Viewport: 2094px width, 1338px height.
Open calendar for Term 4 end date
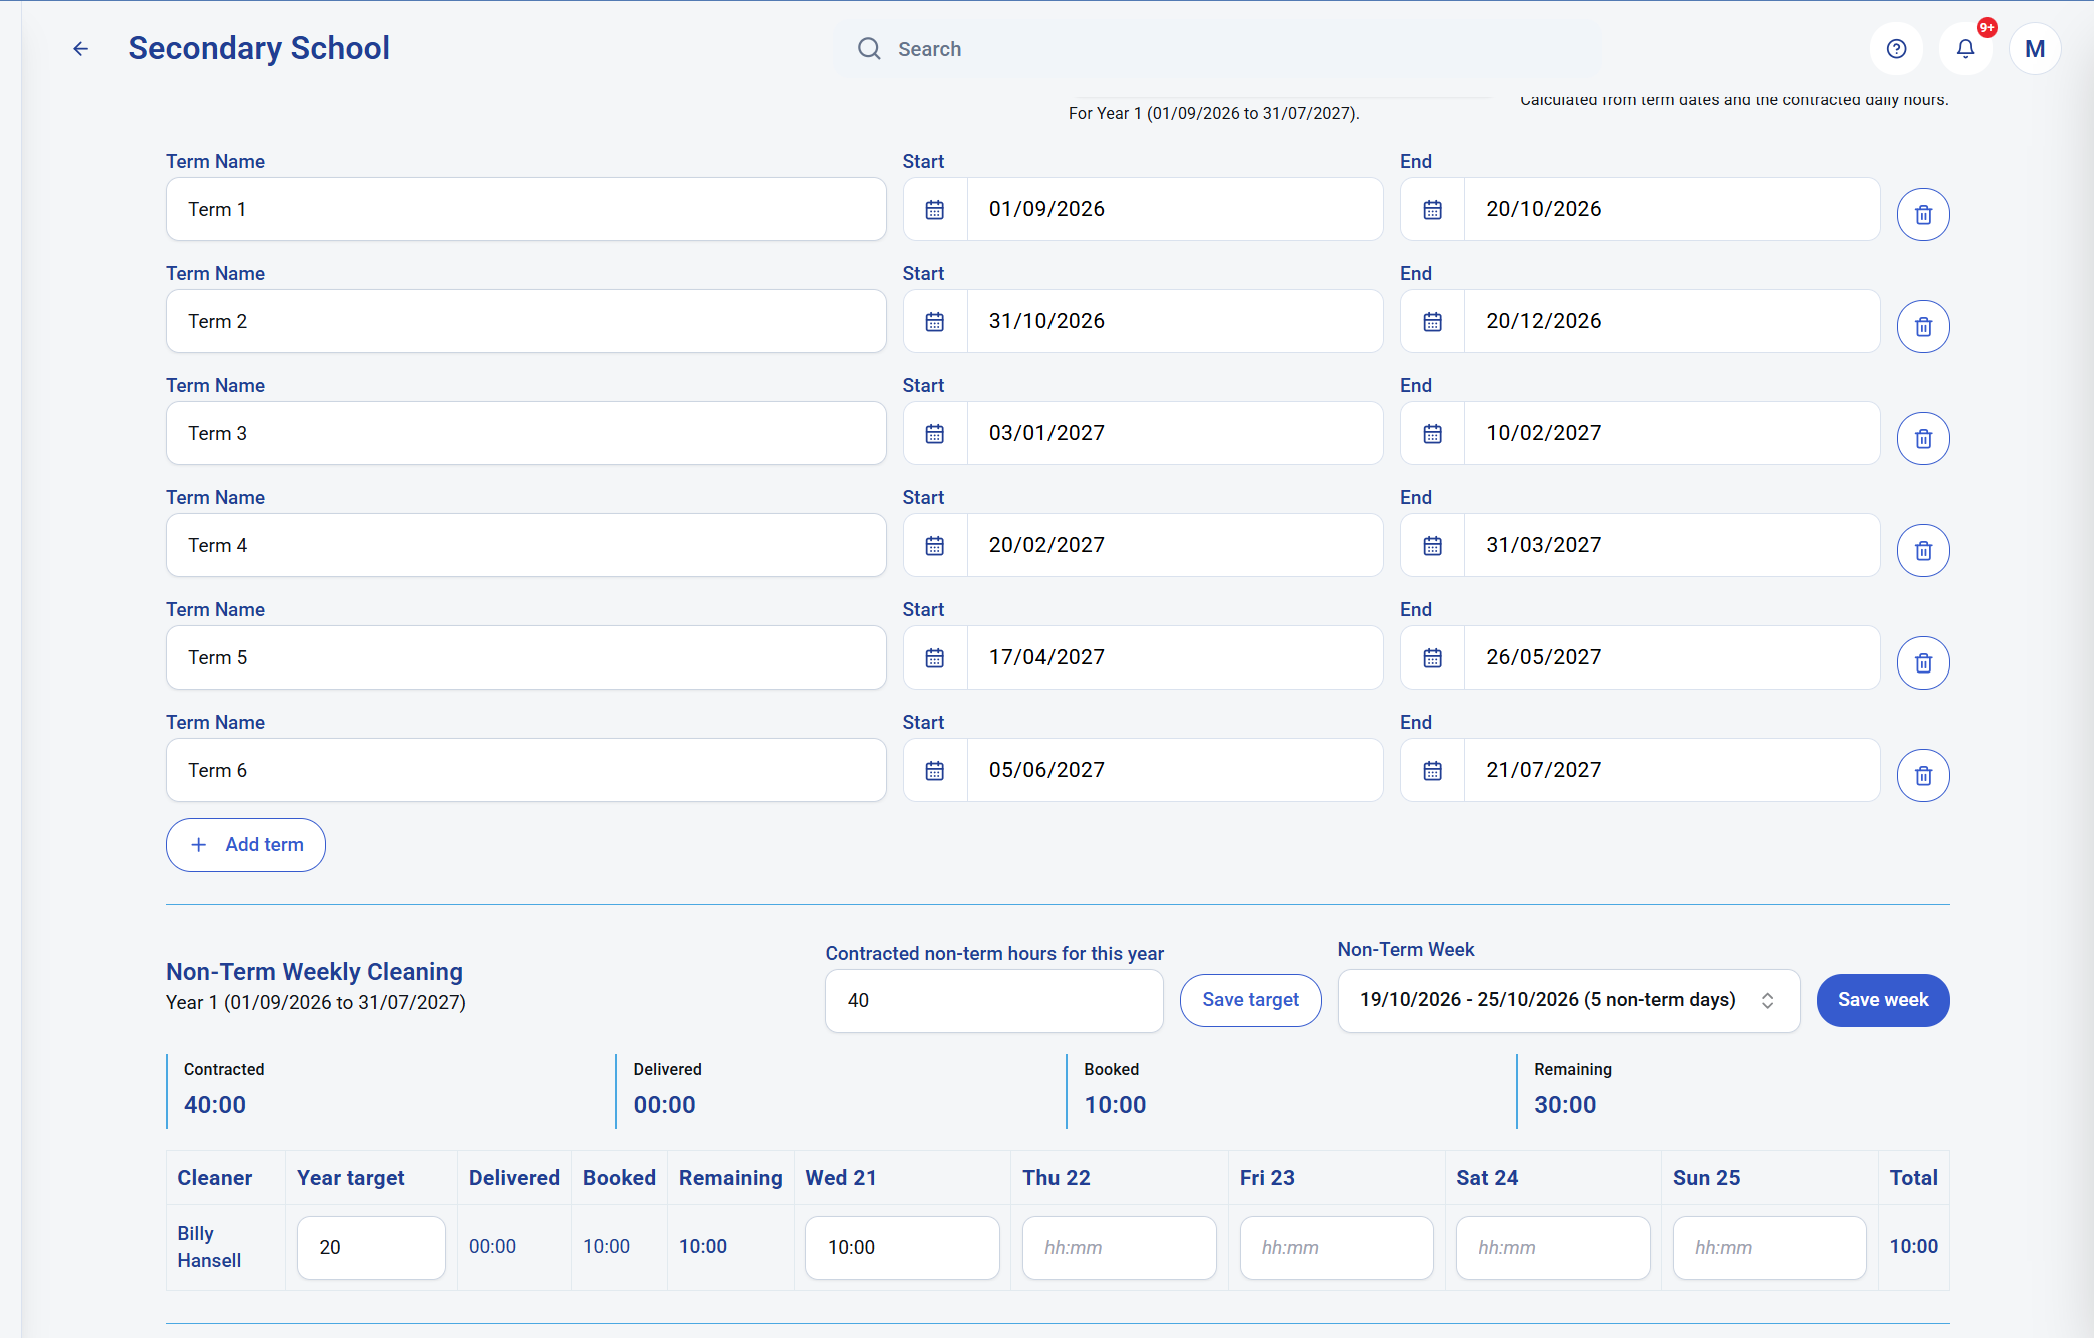pos(1432,545)
